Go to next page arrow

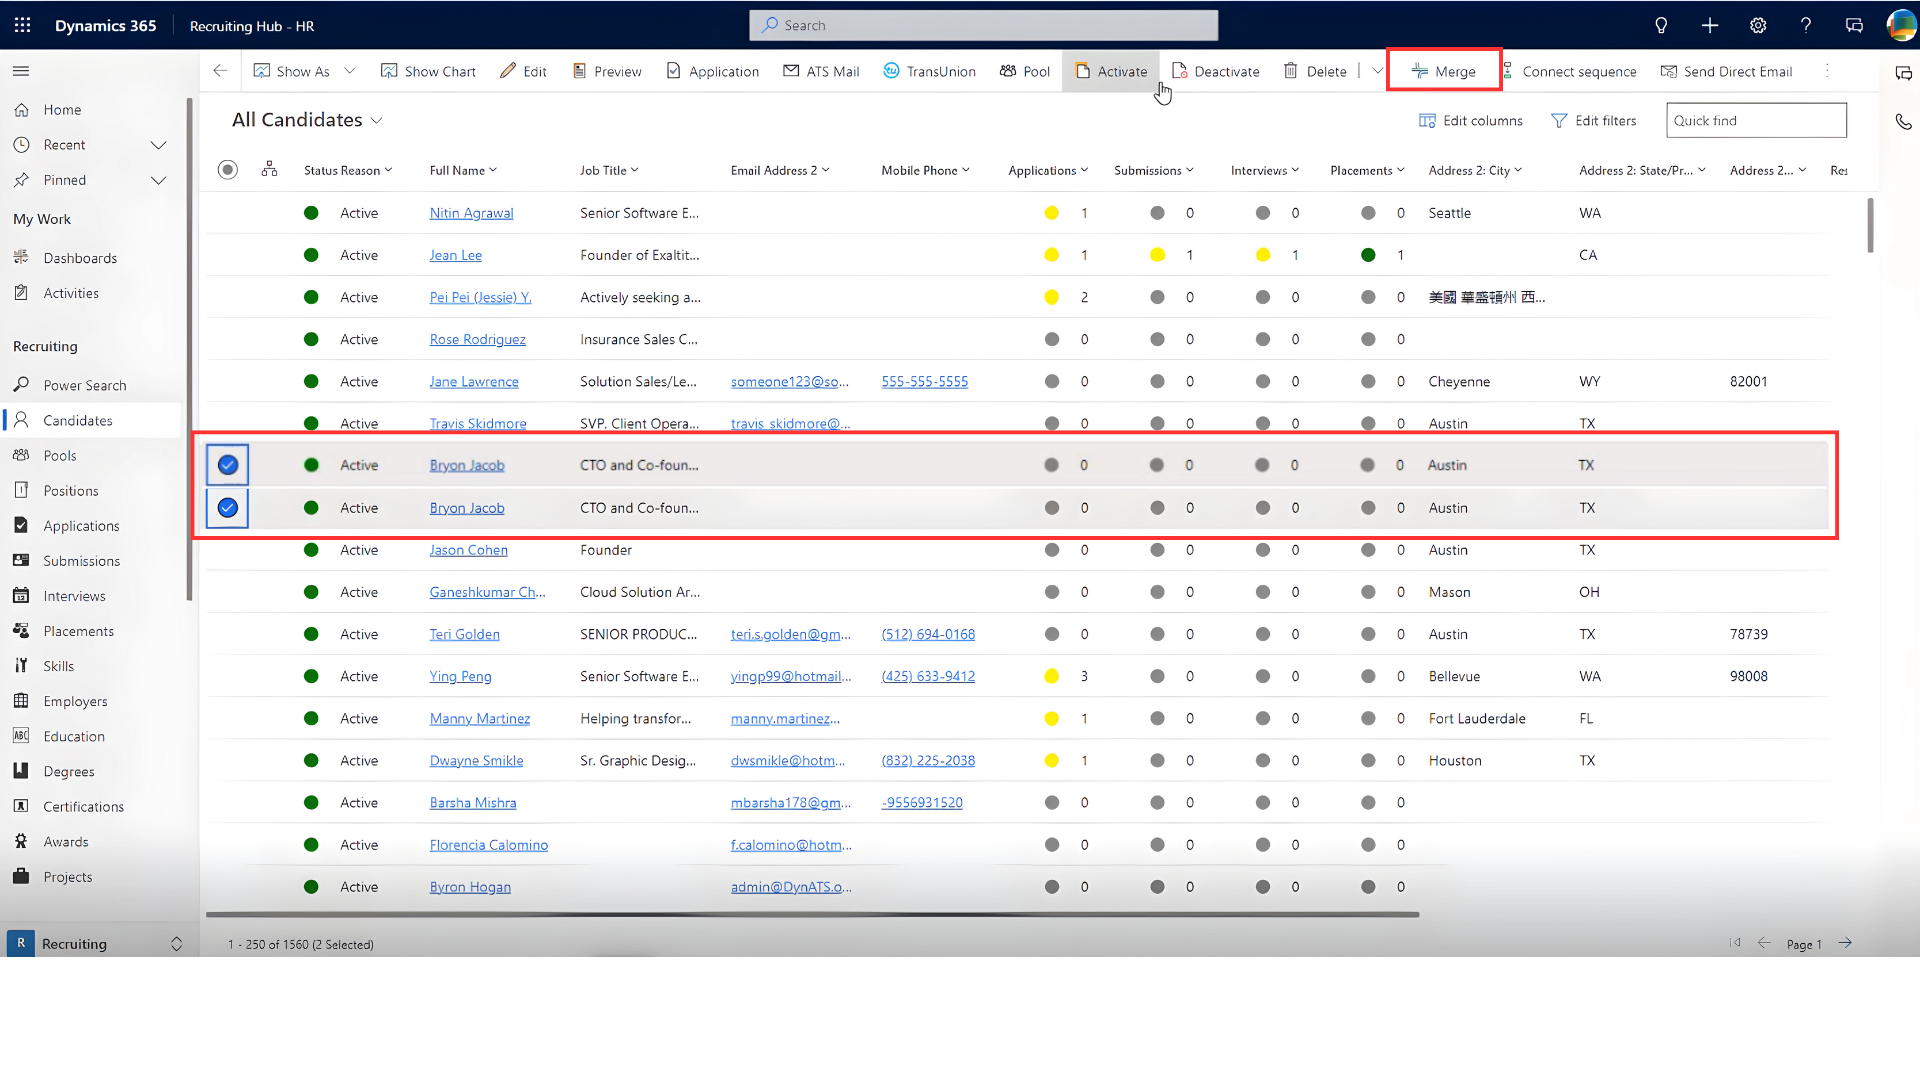point(1845,943)
